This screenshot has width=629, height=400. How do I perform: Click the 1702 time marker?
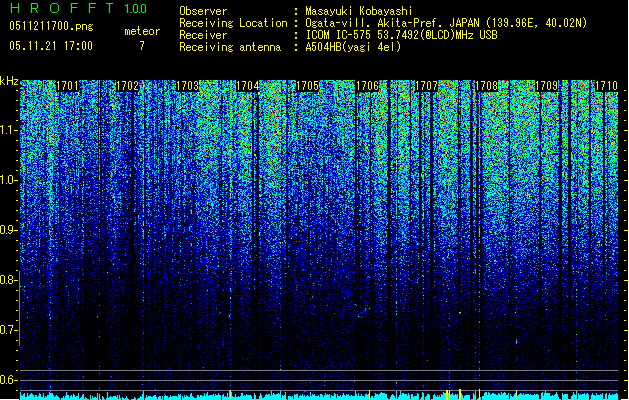click(127, 86)
